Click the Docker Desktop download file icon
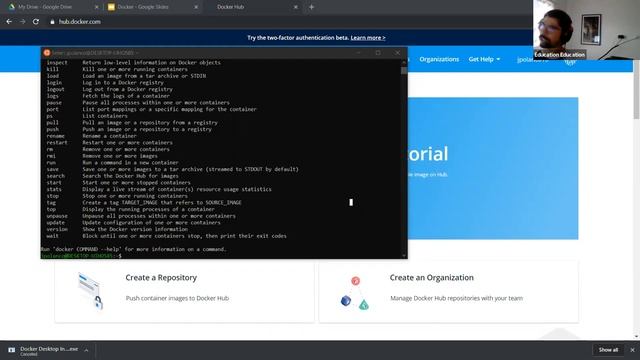Screen dimensions: 640x360 pos(11,350)
